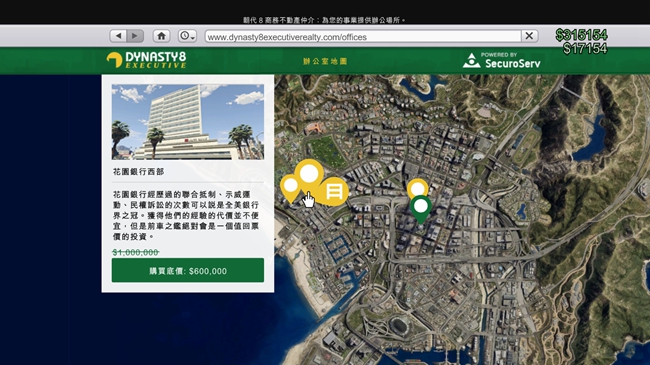Select the 辦公室地圖 office map heading

tap(325, 61)
